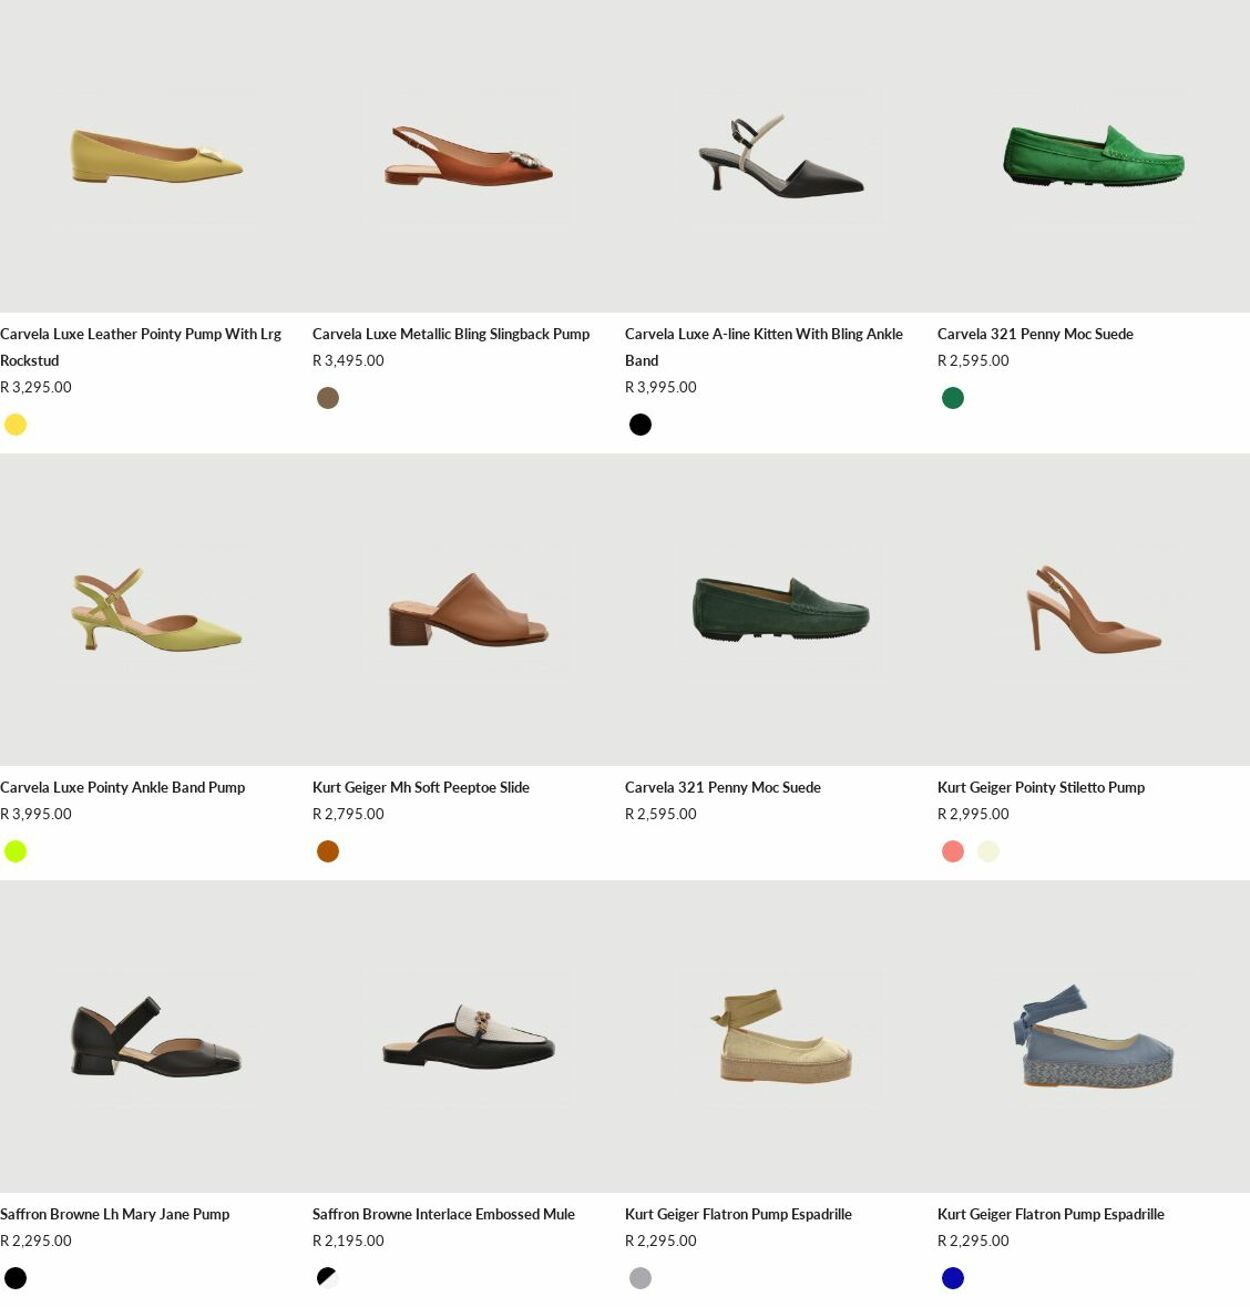Open Carvela Luxe Metallic Bling Slingback Pump link

[x=451, y=334]
